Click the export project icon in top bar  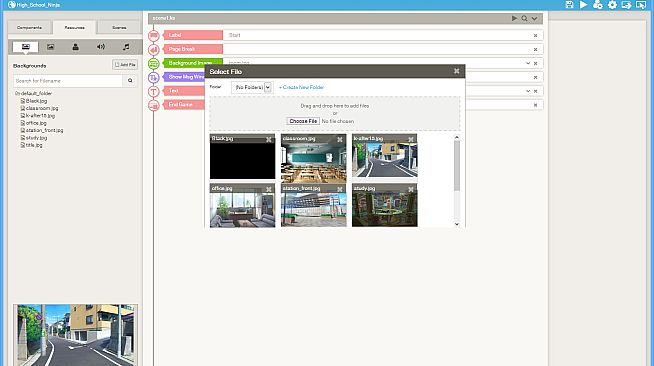pos(626,5)
